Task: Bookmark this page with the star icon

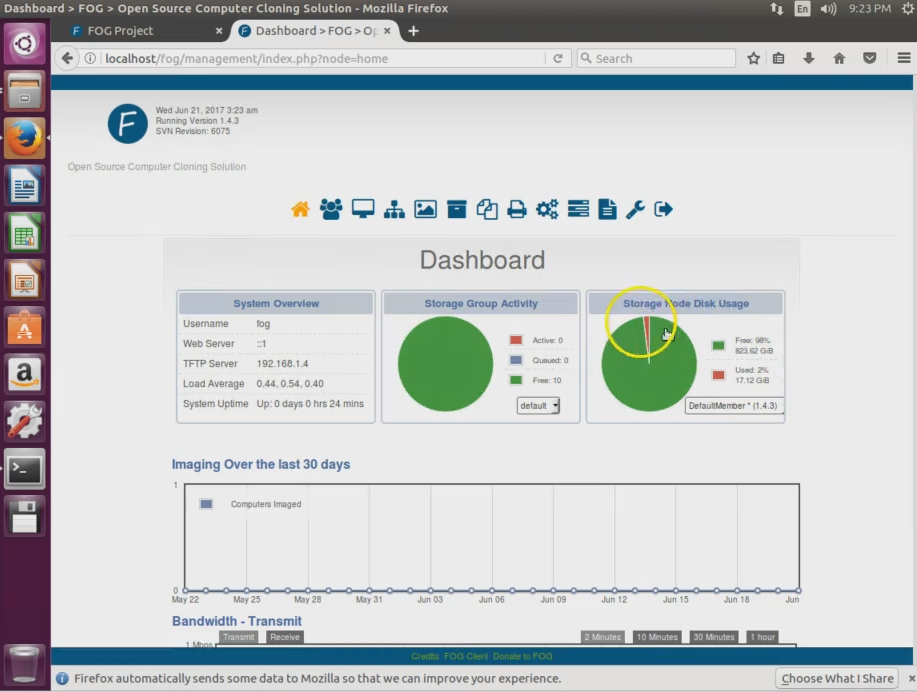Action: [x=753, y=58]
